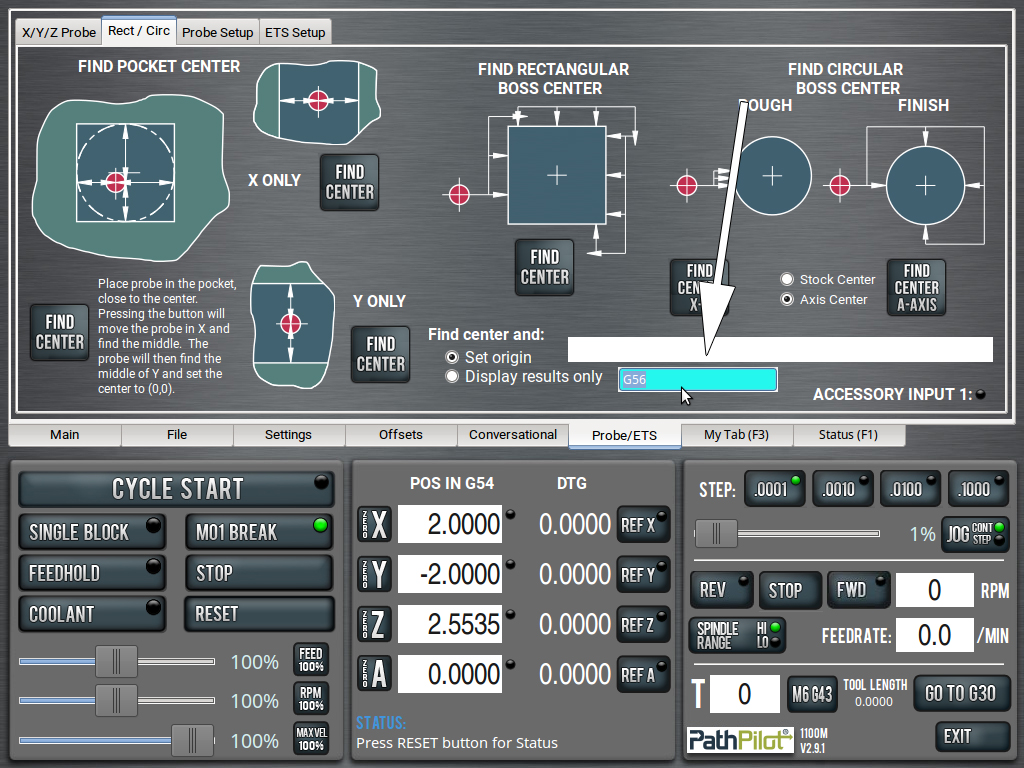Image resolution: width=1024 pixels, height=768 pixels.
Task: Open the G56 work offset dropdown
Action: (697, 380)
